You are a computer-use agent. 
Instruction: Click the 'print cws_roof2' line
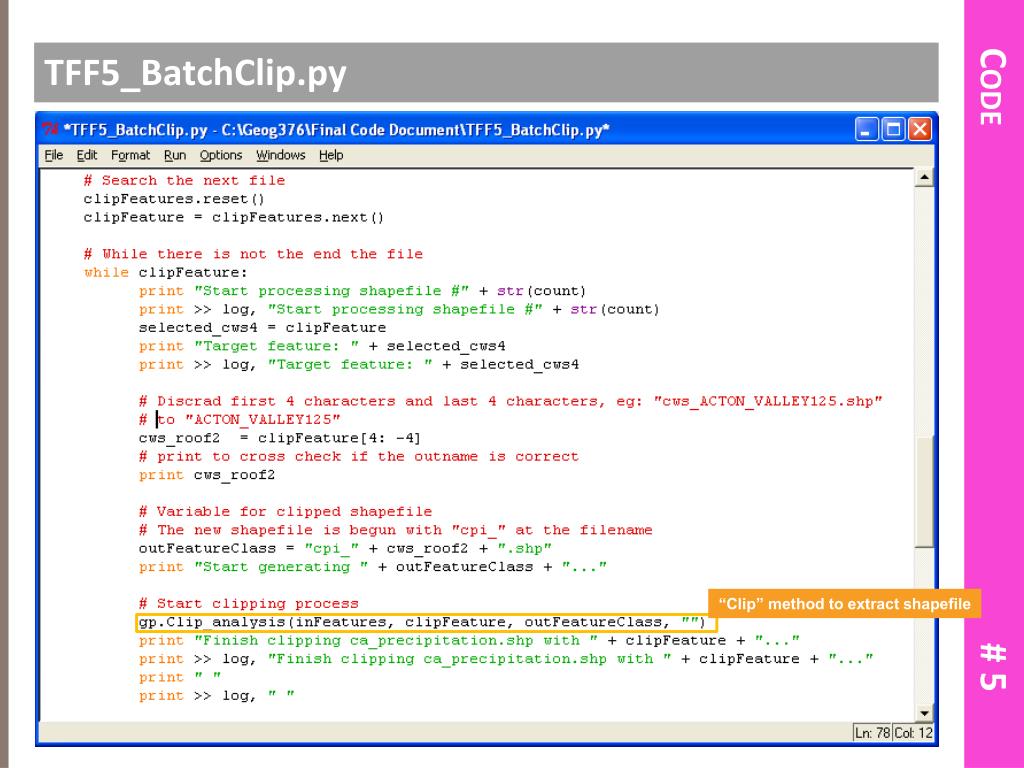pos(206,475)
